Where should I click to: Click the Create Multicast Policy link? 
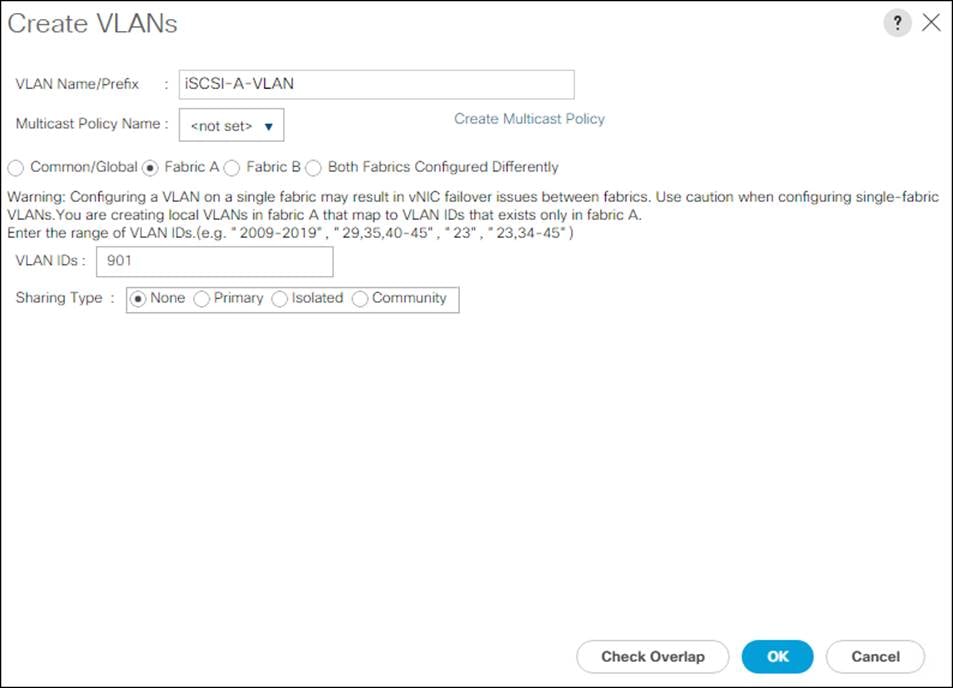(529, 119)
